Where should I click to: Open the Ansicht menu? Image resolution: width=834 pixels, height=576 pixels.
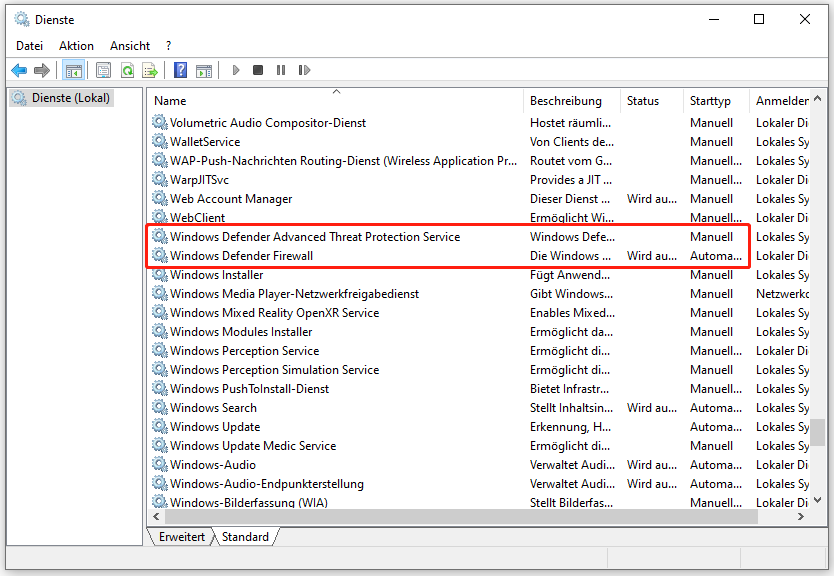[x=129, y=45]
